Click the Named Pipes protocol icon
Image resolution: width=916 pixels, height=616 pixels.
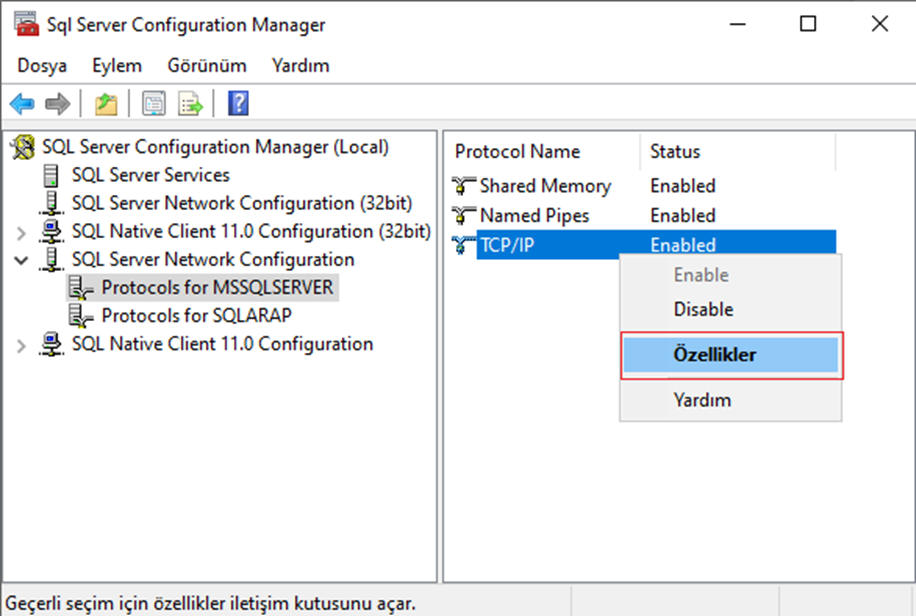[463, 216]
